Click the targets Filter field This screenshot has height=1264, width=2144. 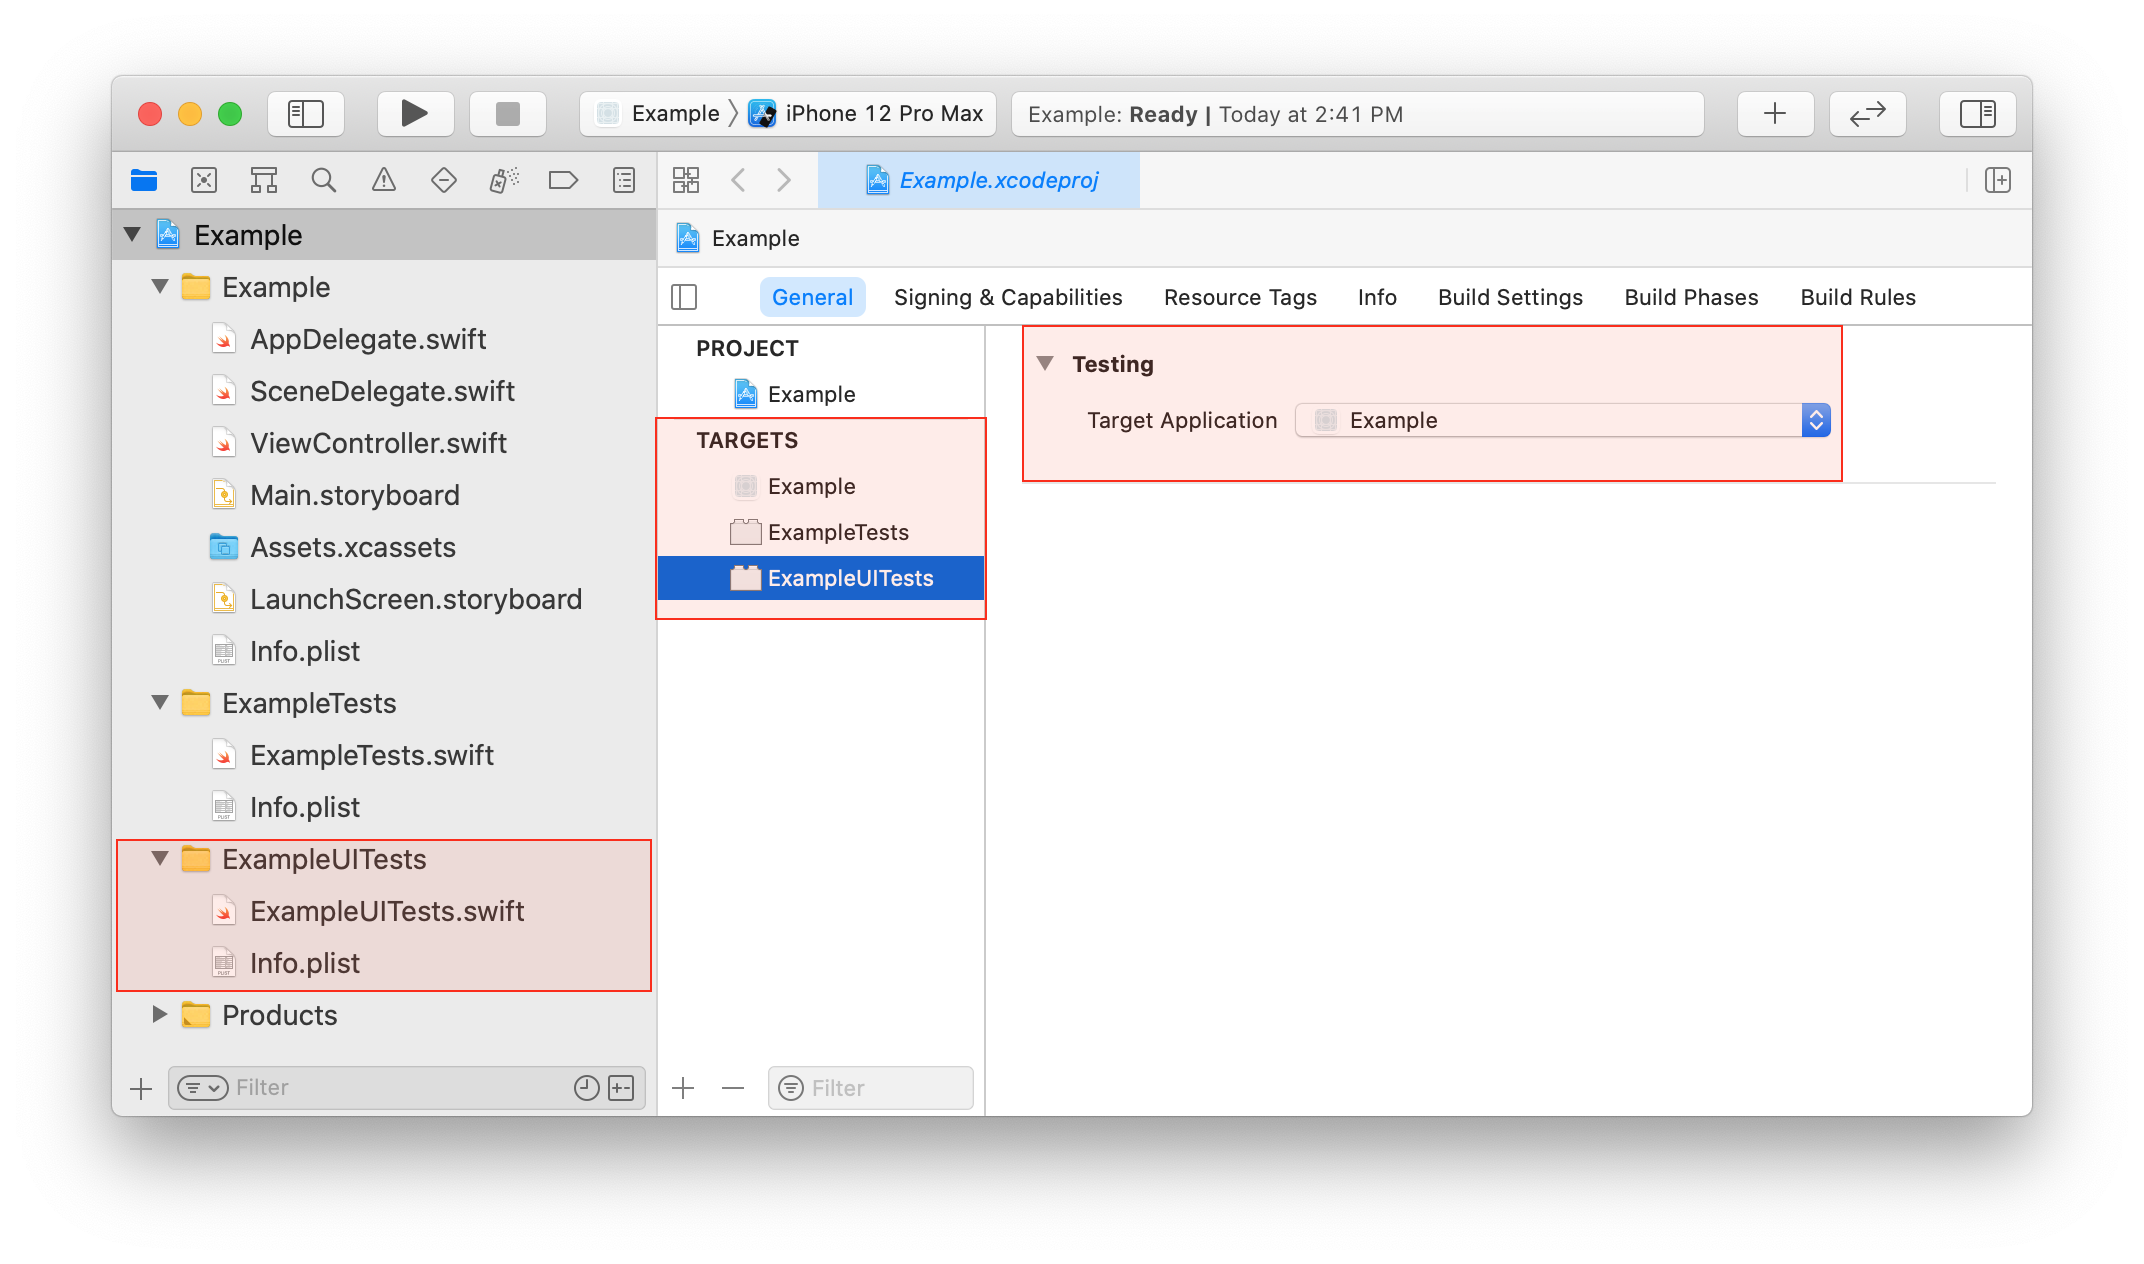pyautogui.click(x=871, y=1088)
